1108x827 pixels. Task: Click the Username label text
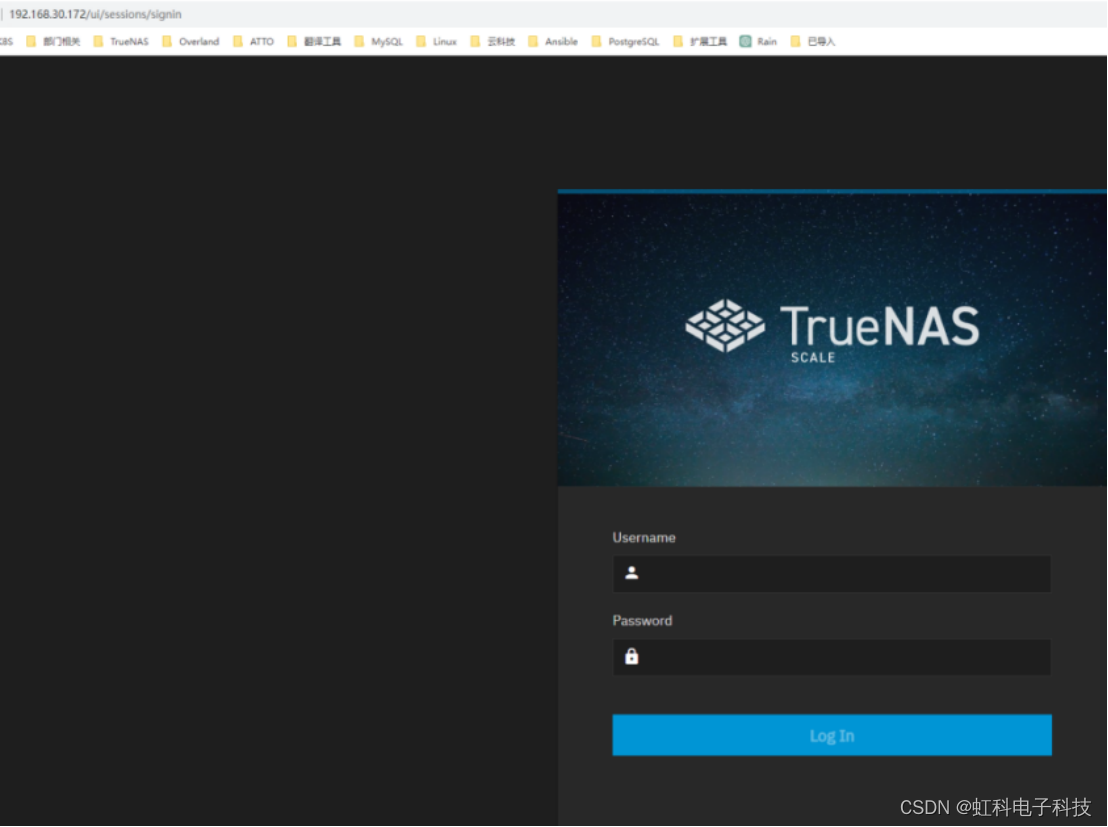click(644, 538)
